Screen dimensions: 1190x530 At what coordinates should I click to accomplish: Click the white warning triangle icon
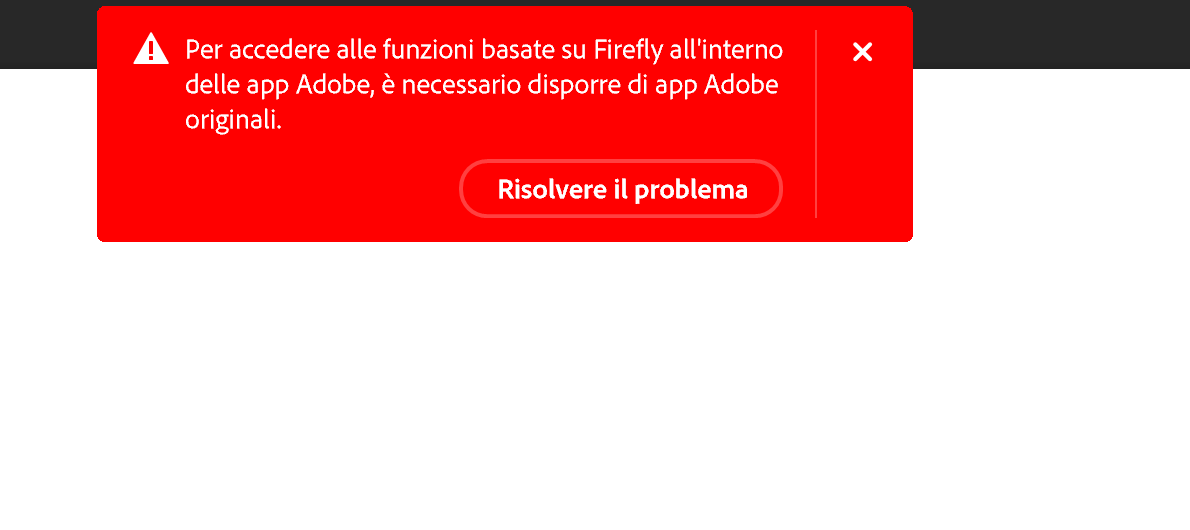151,49
